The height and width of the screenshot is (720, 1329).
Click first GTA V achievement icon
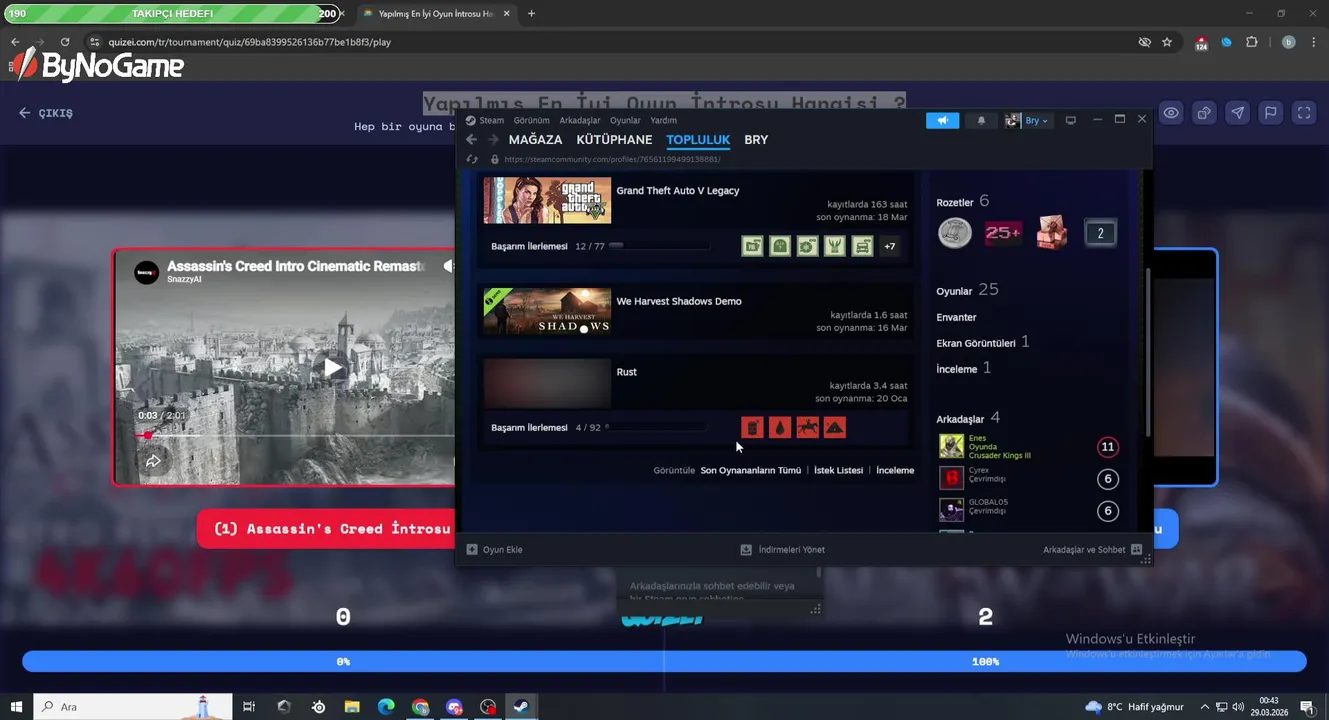tap(752, 246)
